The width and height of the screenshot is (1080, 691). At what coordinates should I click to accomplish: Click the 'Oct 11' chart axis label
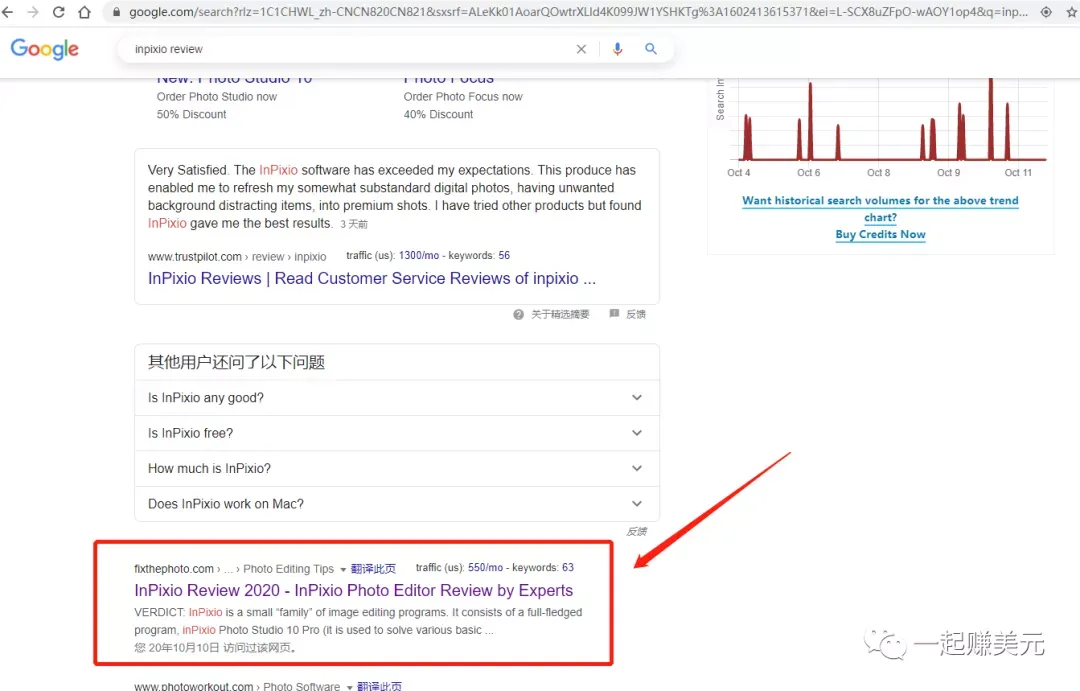1018,173
